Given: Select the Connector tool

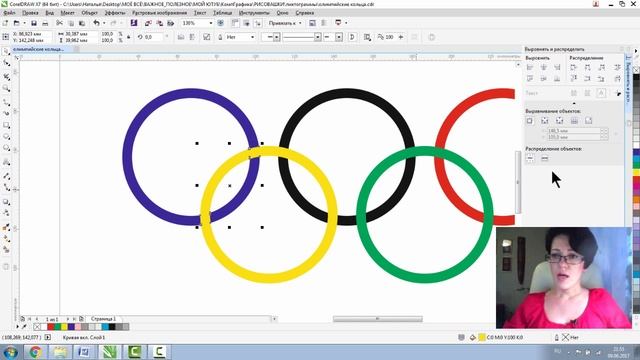Looking at the screenshot, I should pos(6,187).
